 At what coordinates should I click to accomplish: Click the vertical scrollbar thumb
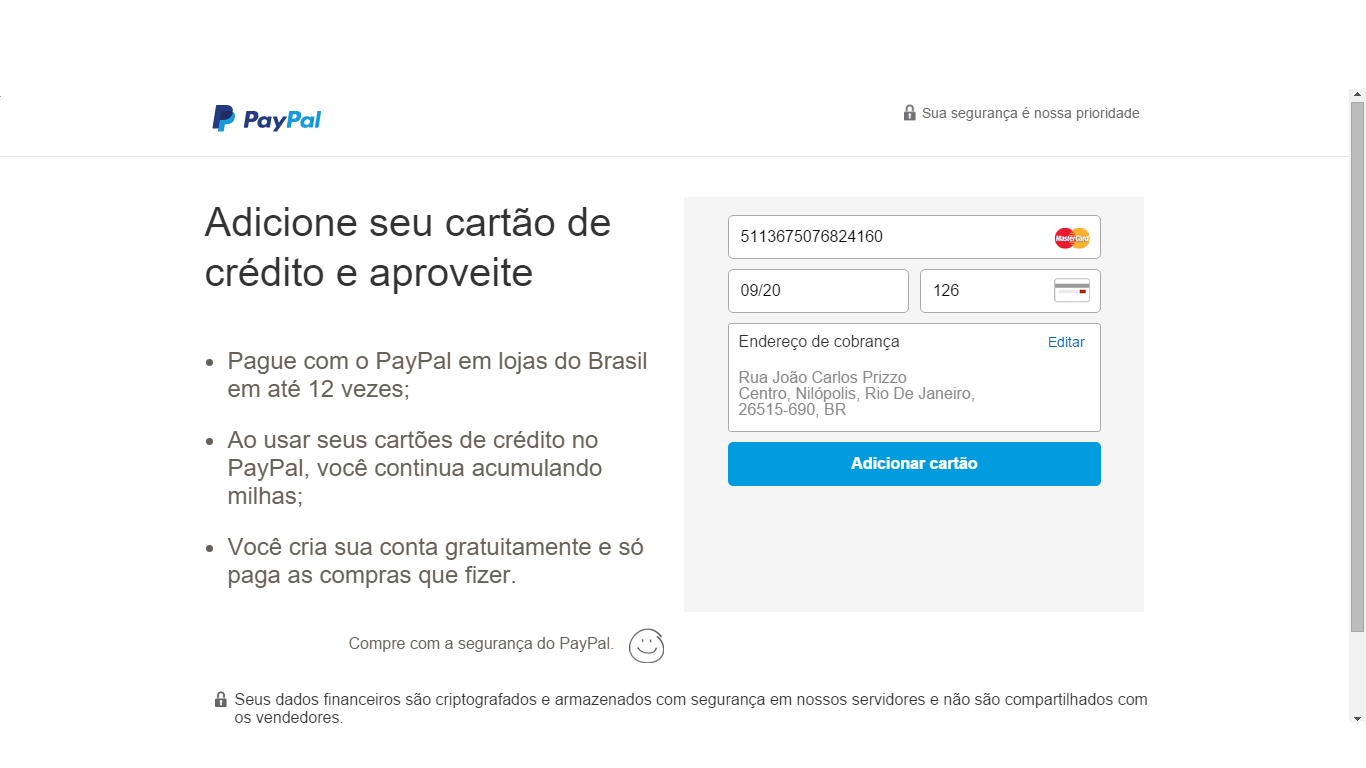[1357, 367]
